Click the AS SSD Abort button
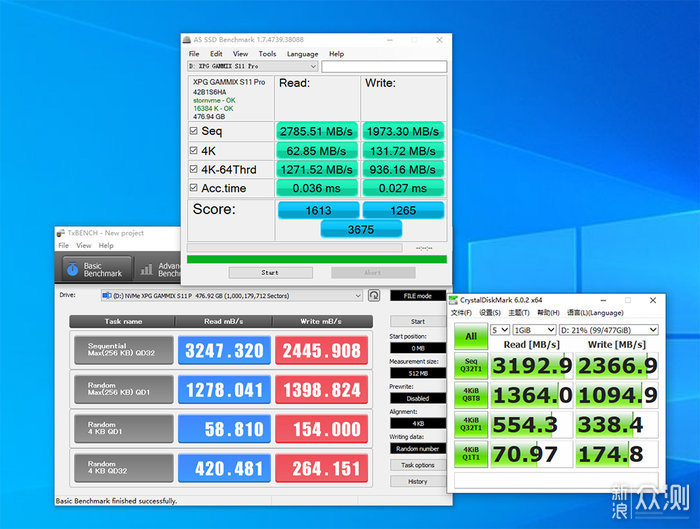The width and height of the screenshot is (700, 529). click(373, 272)
